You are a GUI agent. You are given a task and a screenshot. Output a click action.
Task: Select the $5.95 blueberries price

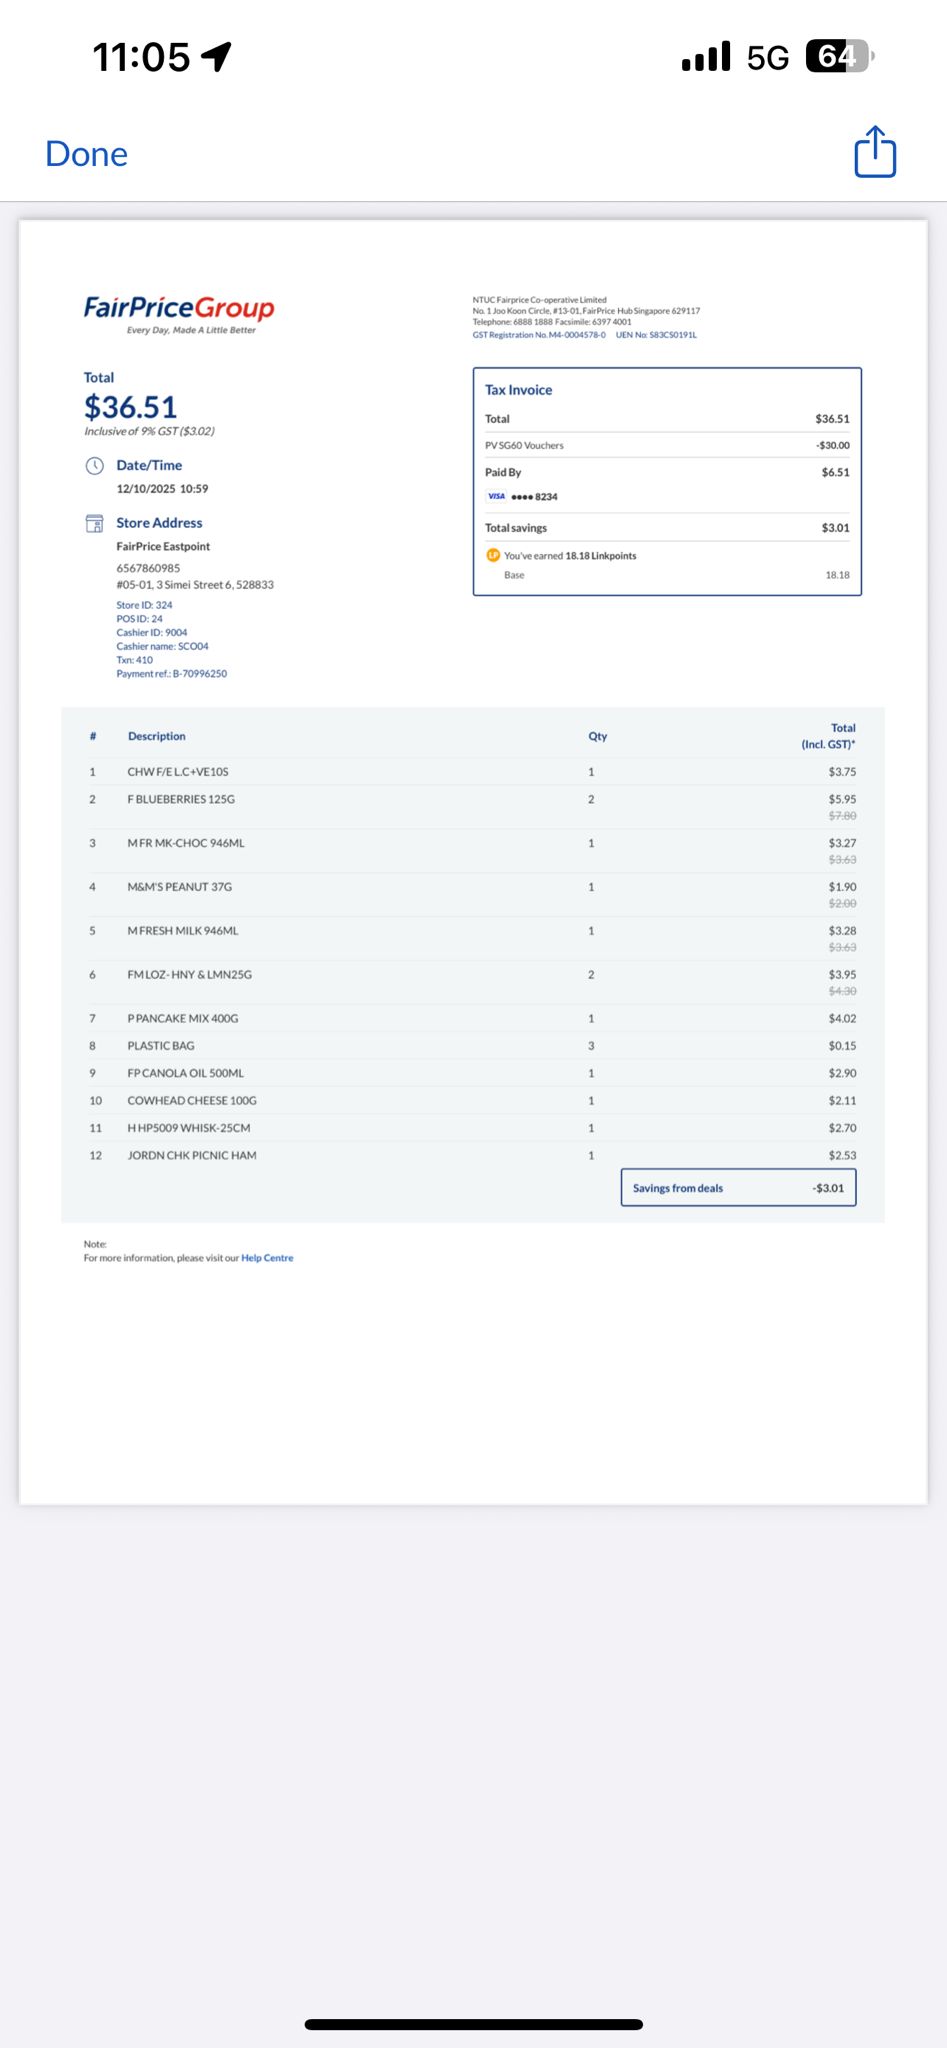(842, 799)
